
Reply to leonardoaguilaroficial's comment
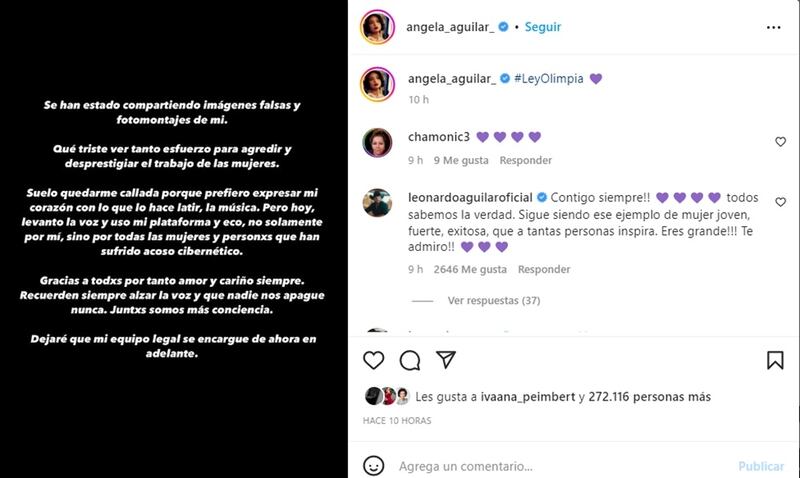[544, 269]
